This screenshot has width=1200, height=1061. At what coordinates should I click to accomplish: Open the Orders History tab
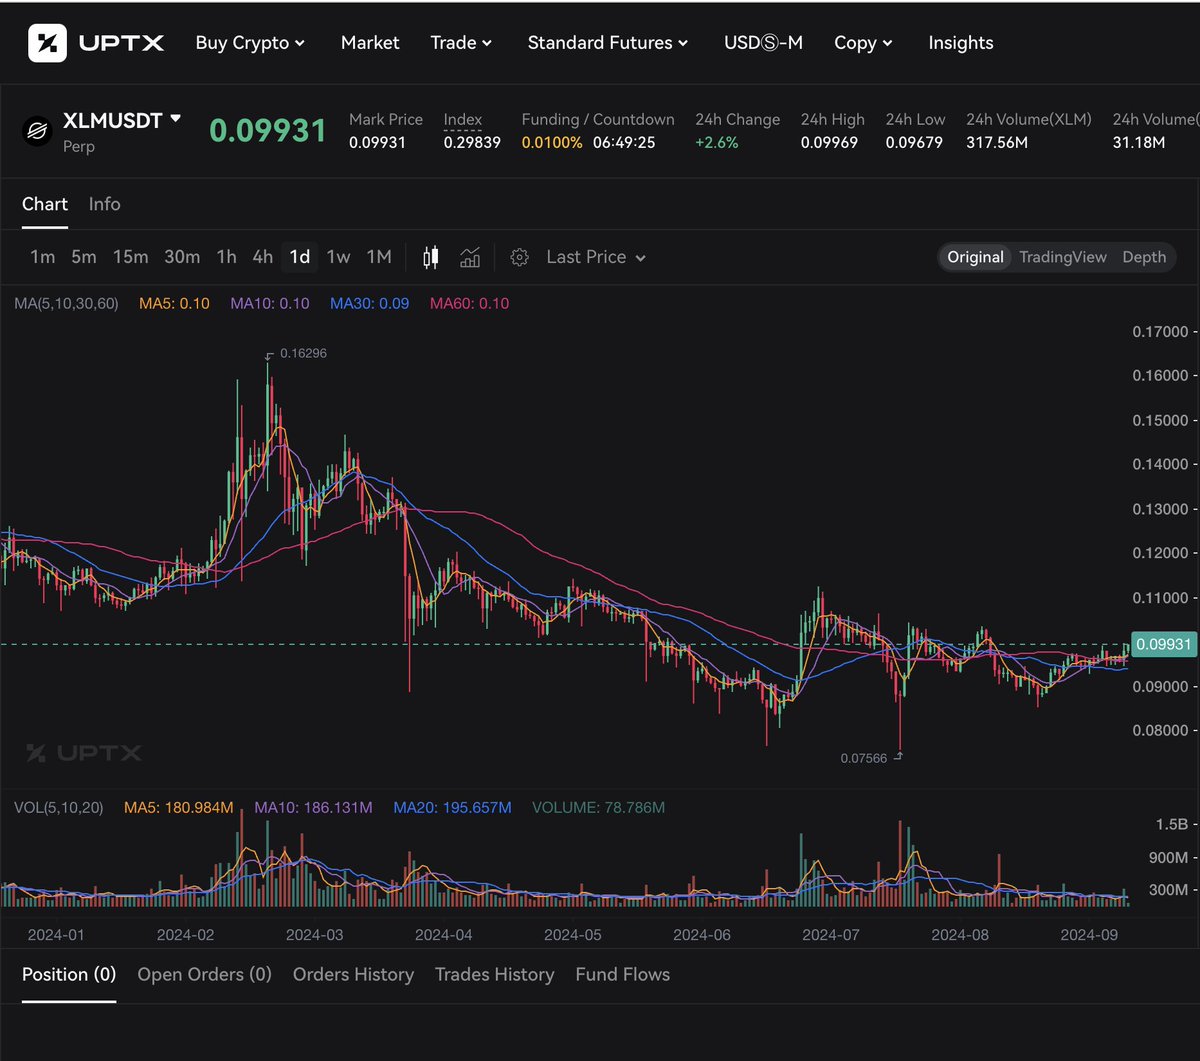pyautogui.click(x=353, y=974)
